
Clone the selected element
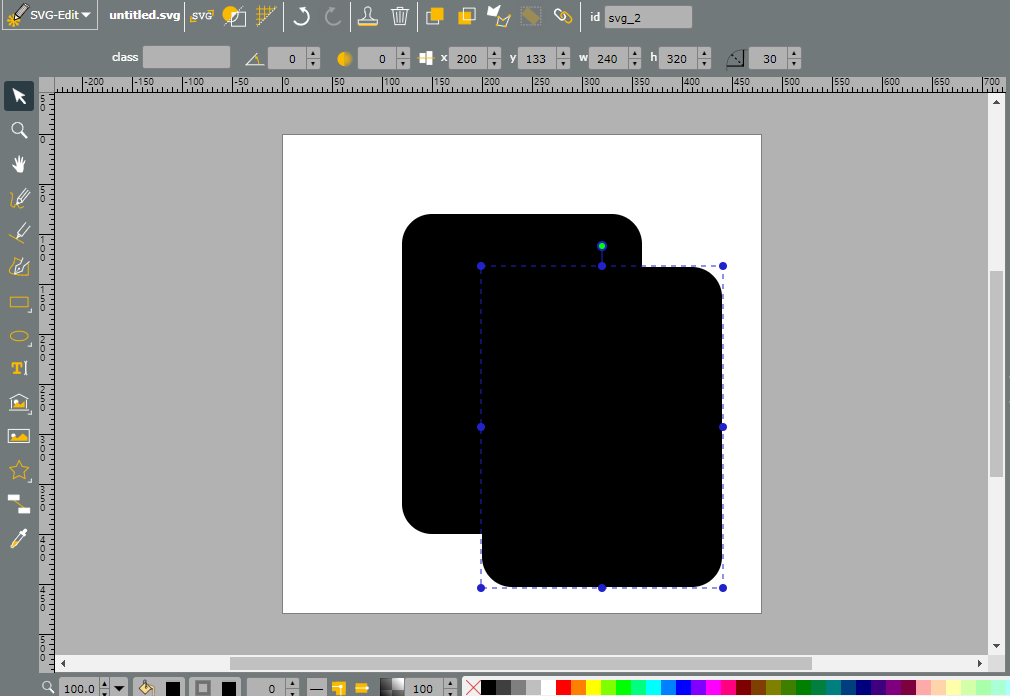[368, 15]
